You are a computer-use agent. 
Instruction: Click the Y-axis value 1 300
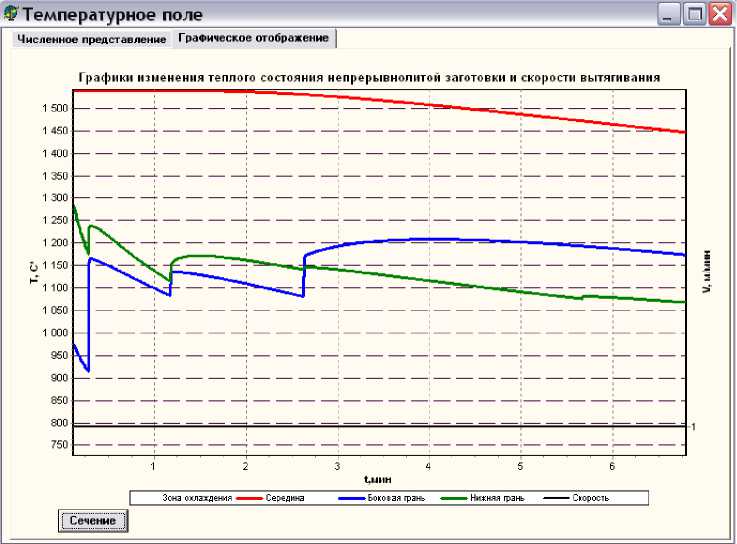55,198
